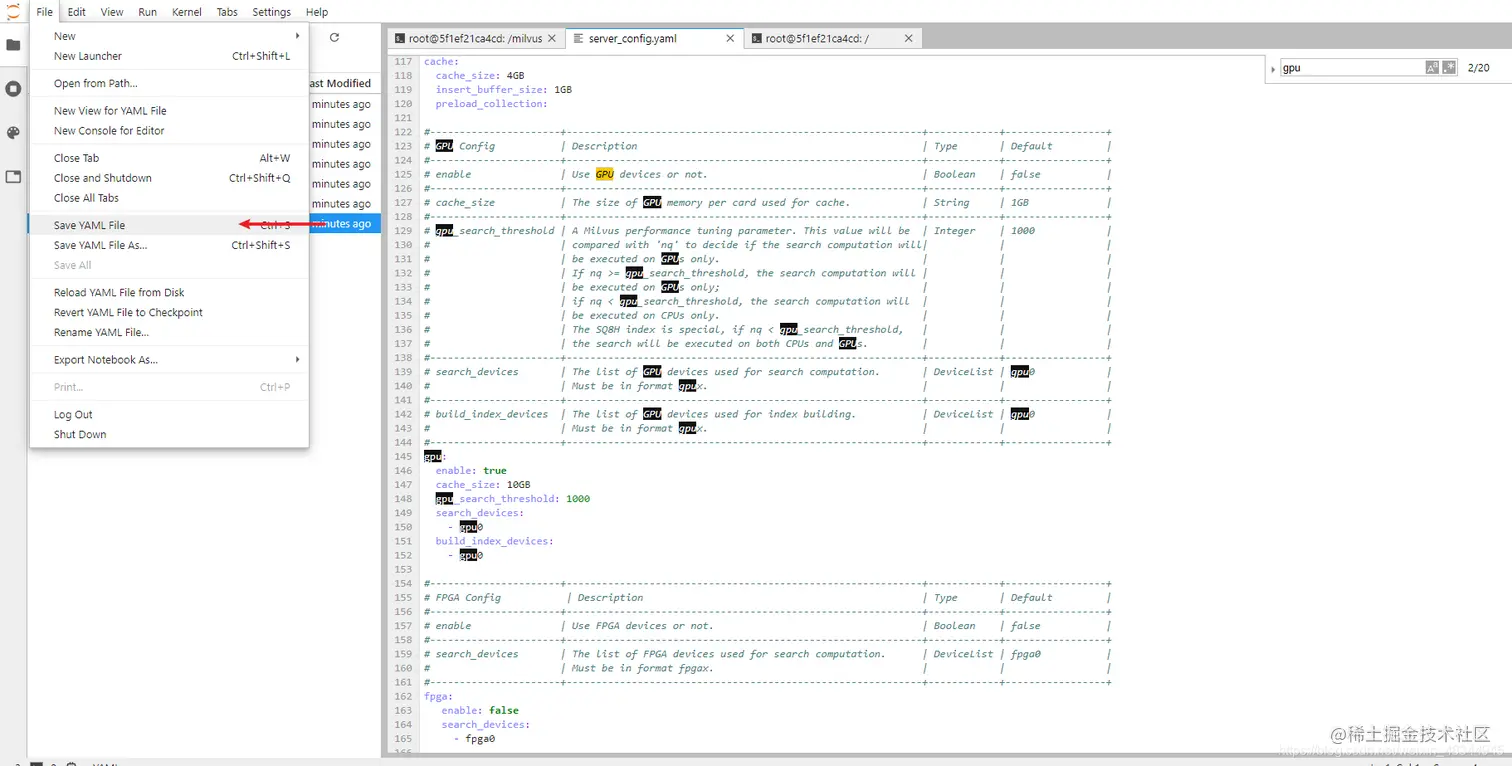1512x766 pixels.
Task: Click terminal icon on the /milvus tab
Action: click(398, 39)
